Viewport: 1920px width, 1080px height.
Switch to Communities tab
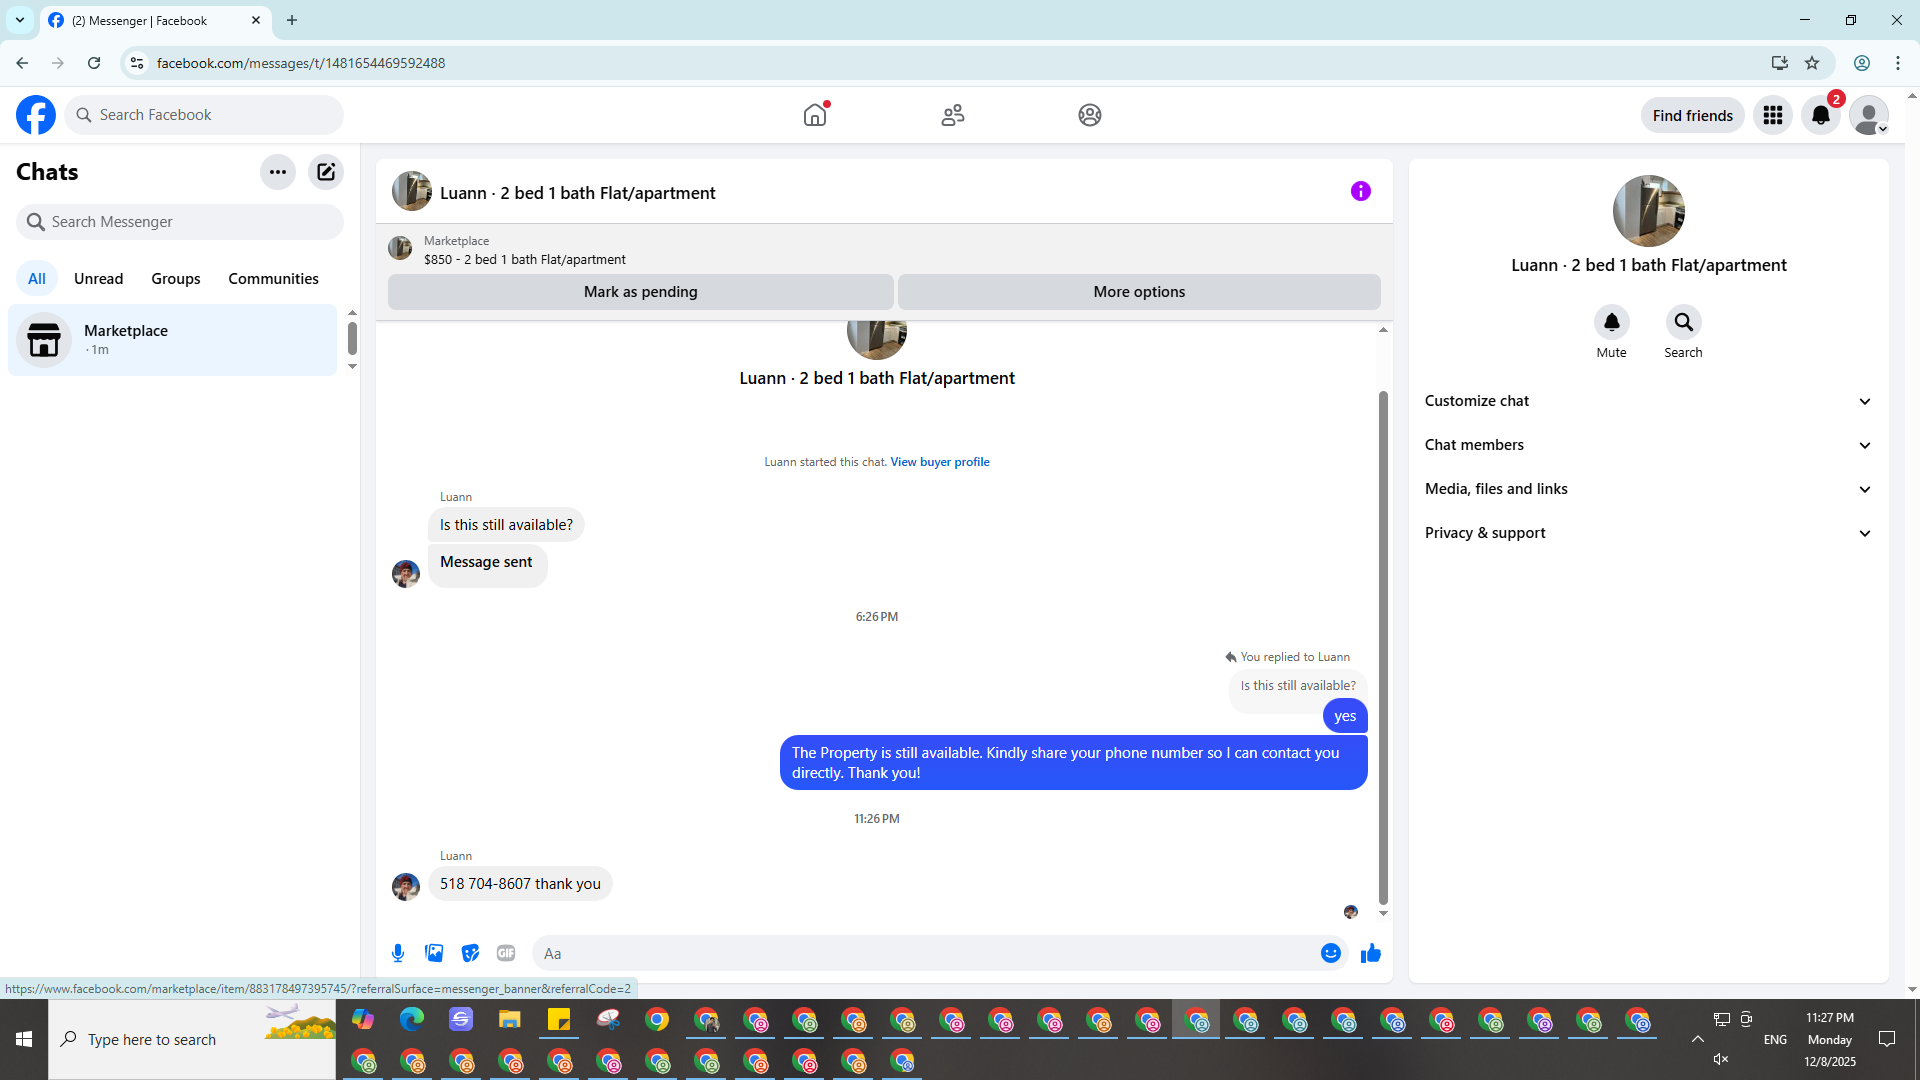[x=273, y=279]
